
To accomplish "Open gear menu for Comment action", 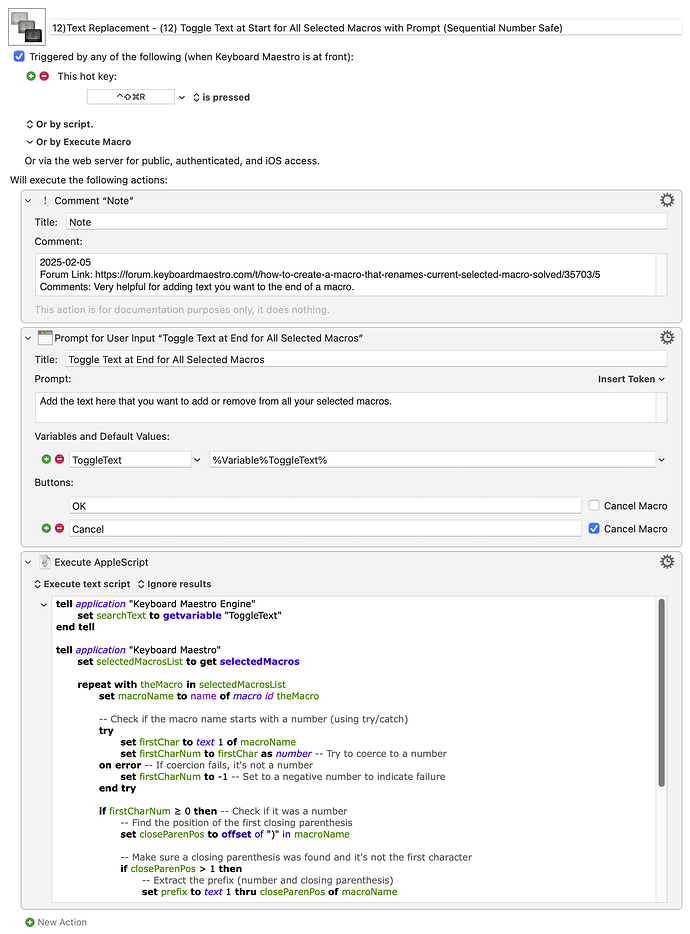I will coord(667,200).
